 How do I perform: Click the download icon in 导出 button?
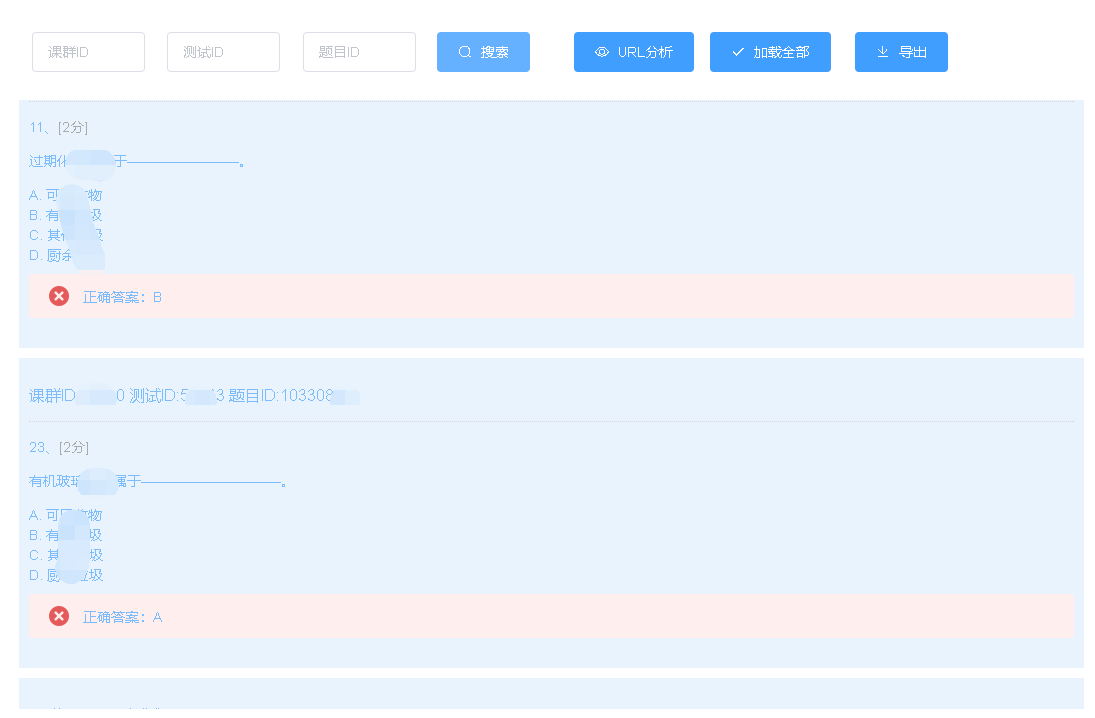883,52
